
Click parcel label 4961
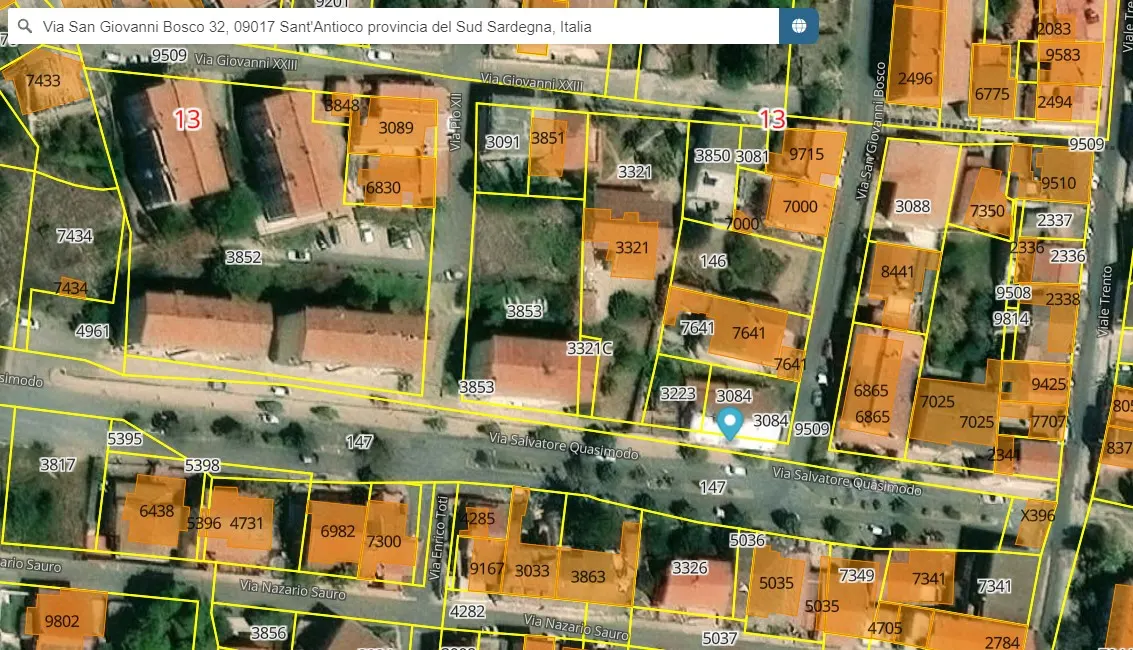92,331
